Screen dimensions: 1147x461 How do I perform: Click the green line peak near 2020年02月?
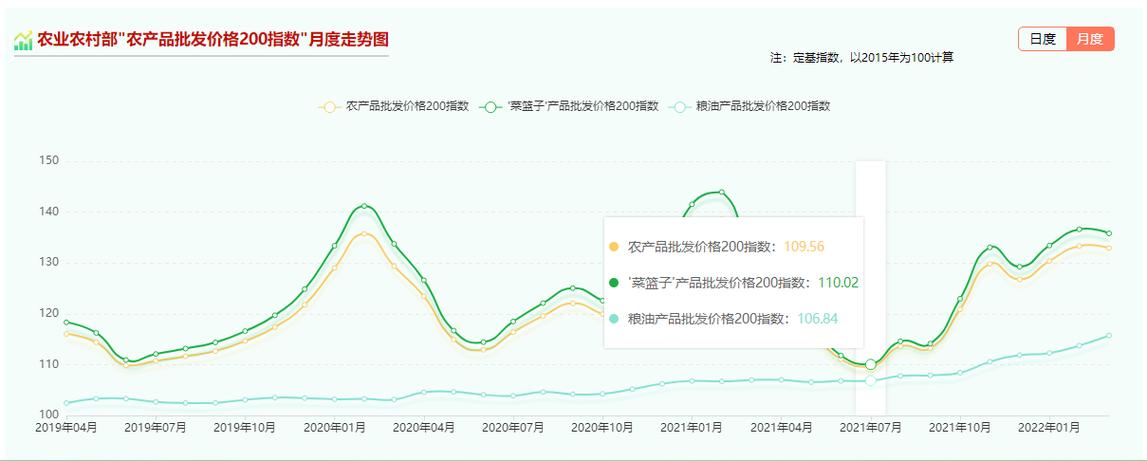click(x=364, y=206)
